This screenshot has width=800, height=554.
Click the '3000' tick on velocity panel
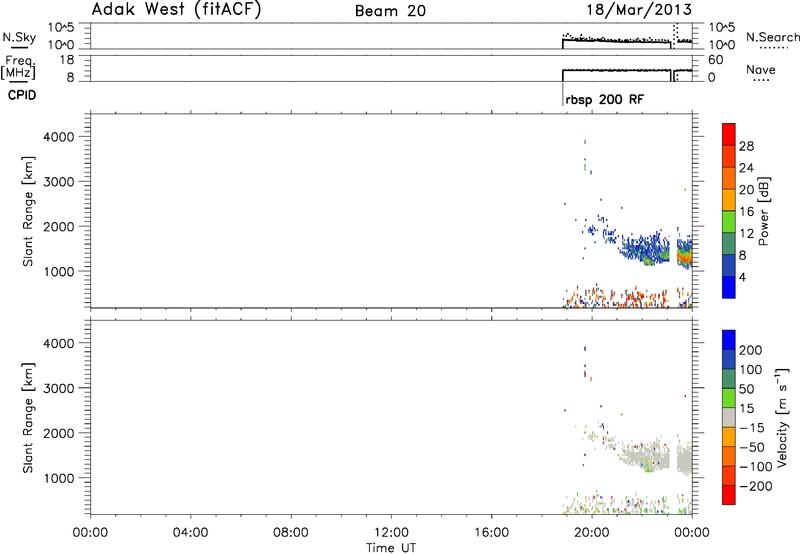pos(59,388)
